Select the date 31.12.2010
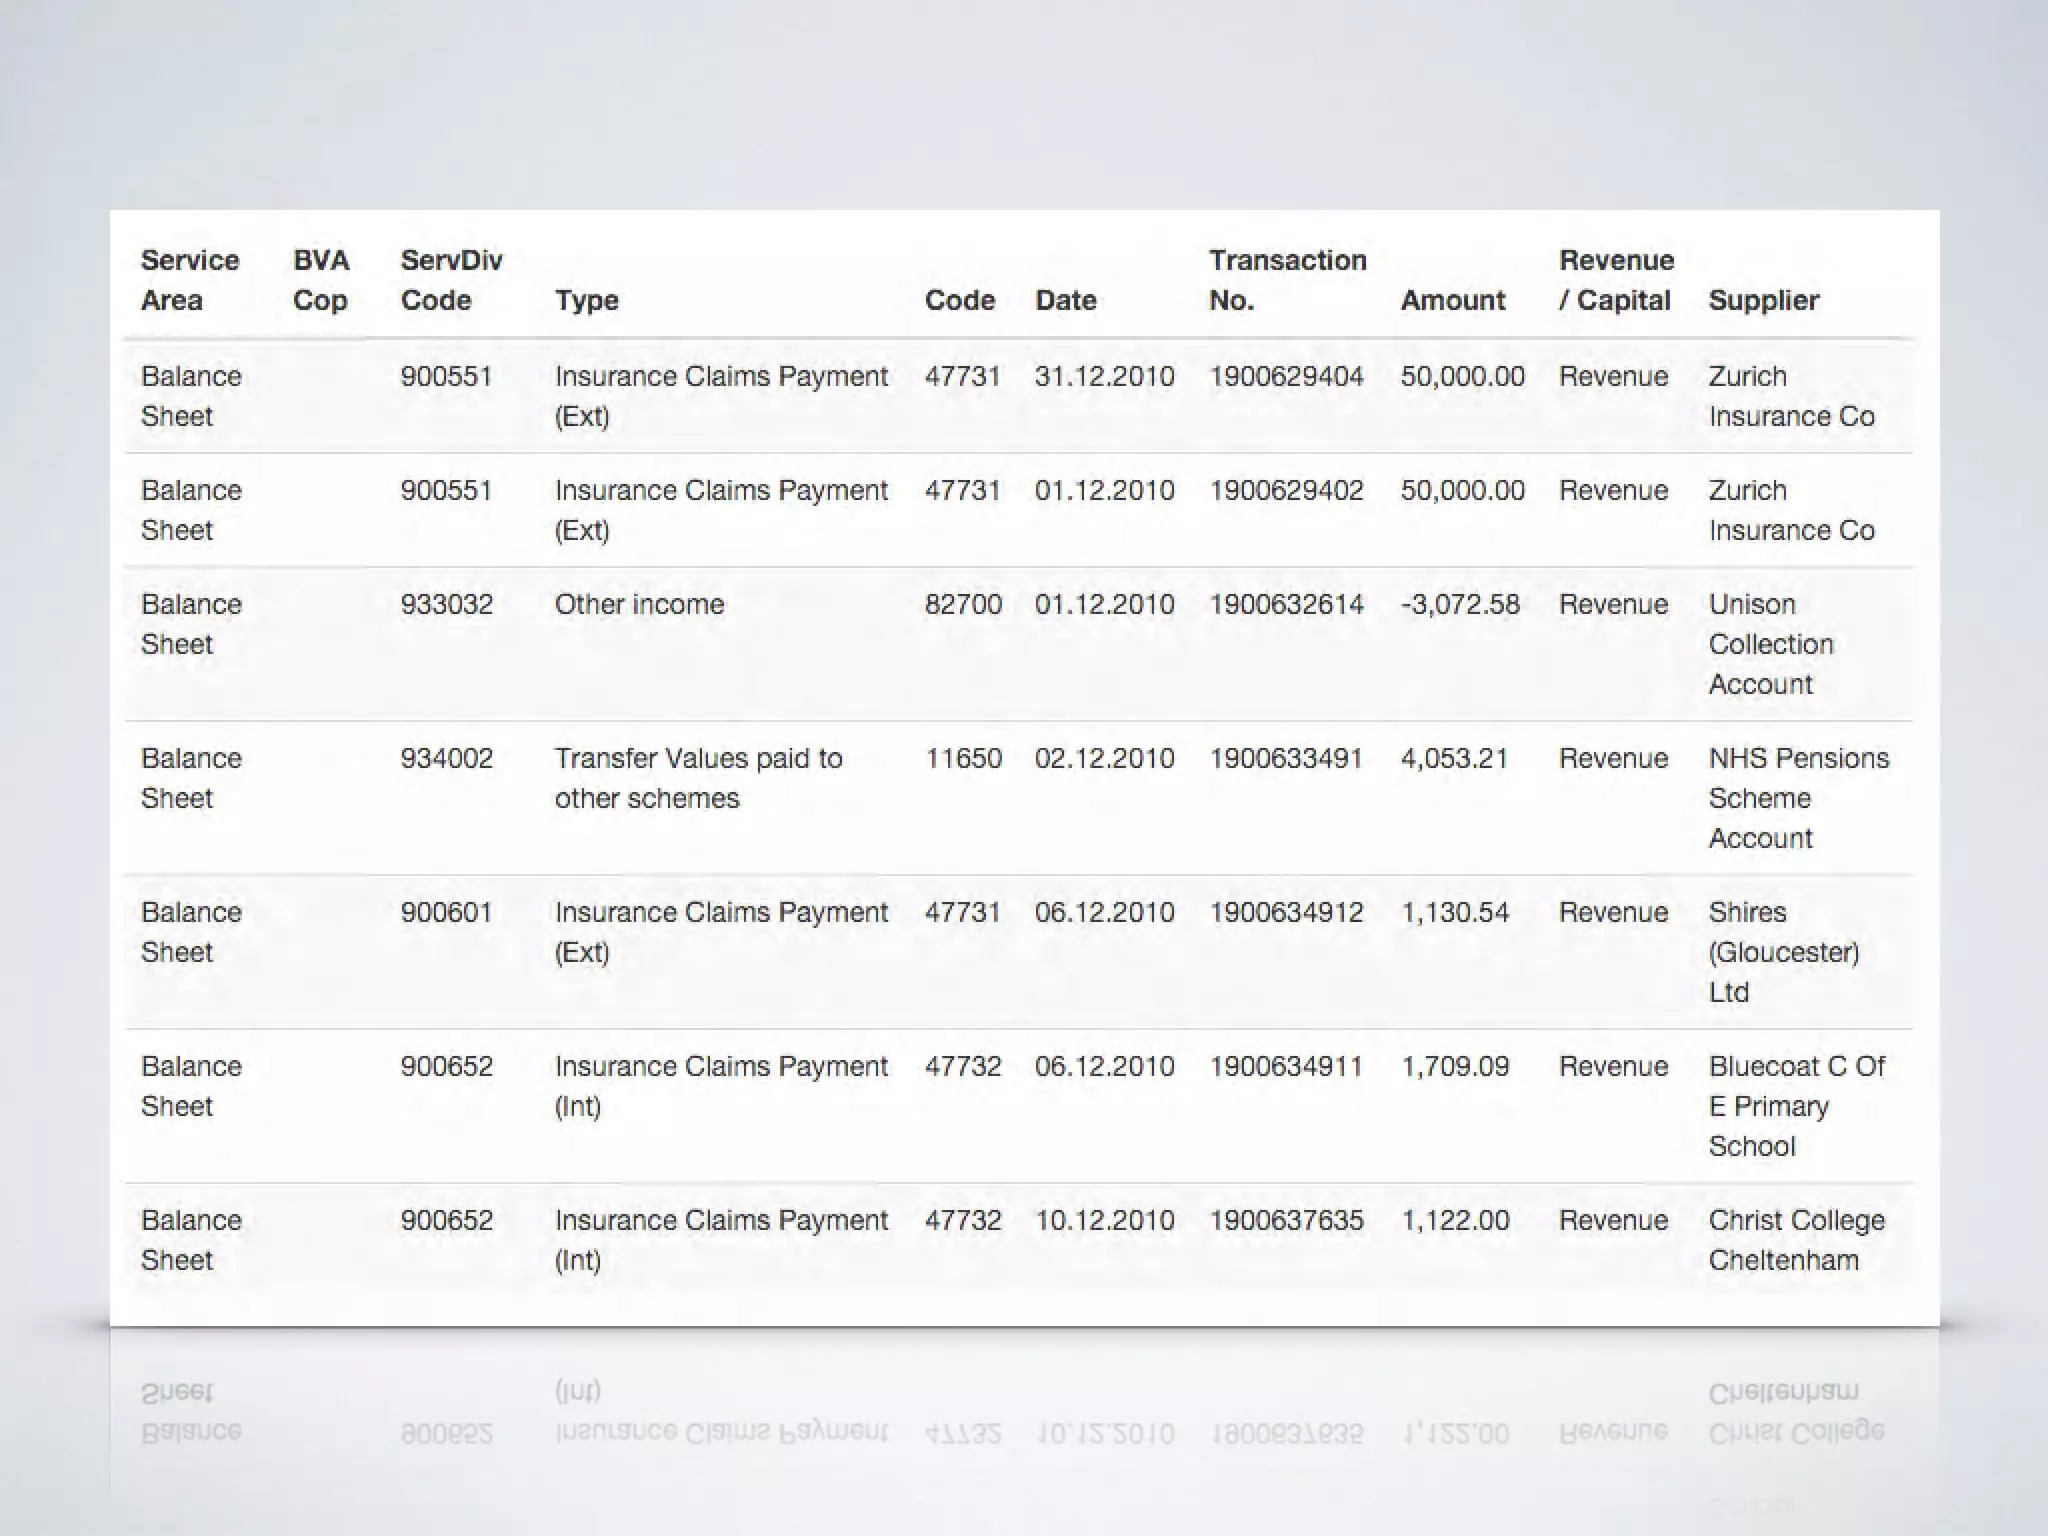2048x1536 pixels. [1104, 376]
